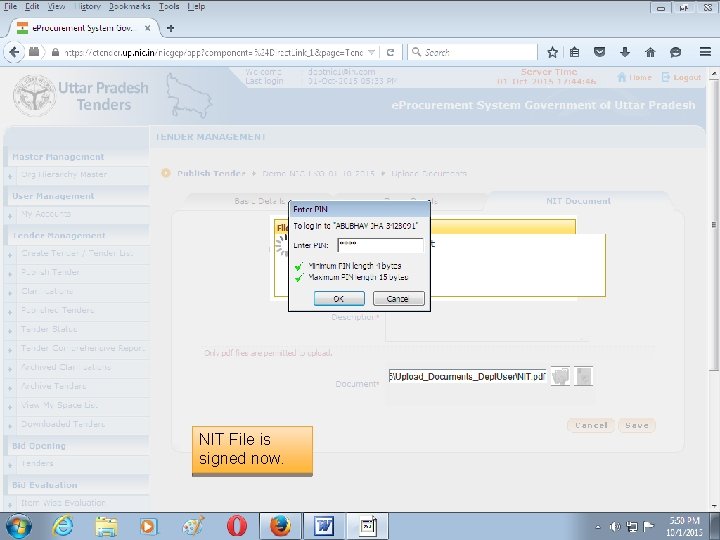Expand the Tender Status sidebar item
The image size is (720, 540).
click(10, 330)
